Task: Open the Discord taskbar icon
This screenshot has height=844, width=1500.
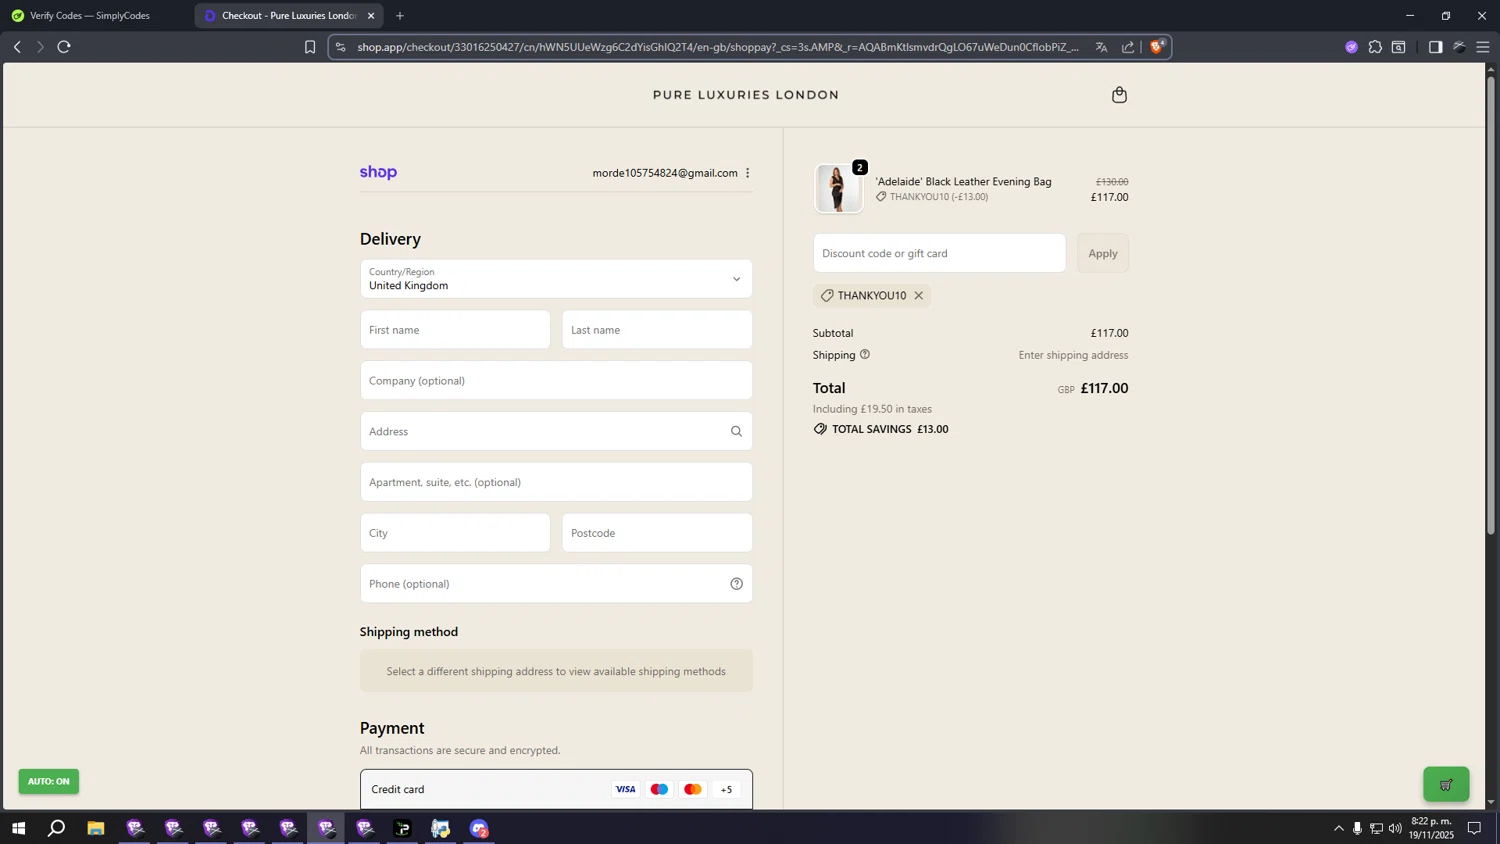Action: (x=480, y=828)
